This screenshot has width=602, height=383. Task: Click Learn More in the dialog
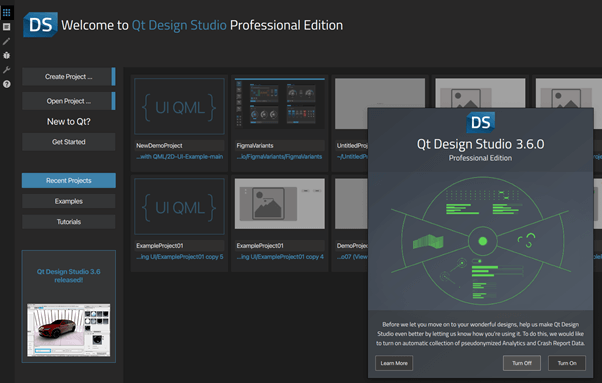[x=394, y=363]
